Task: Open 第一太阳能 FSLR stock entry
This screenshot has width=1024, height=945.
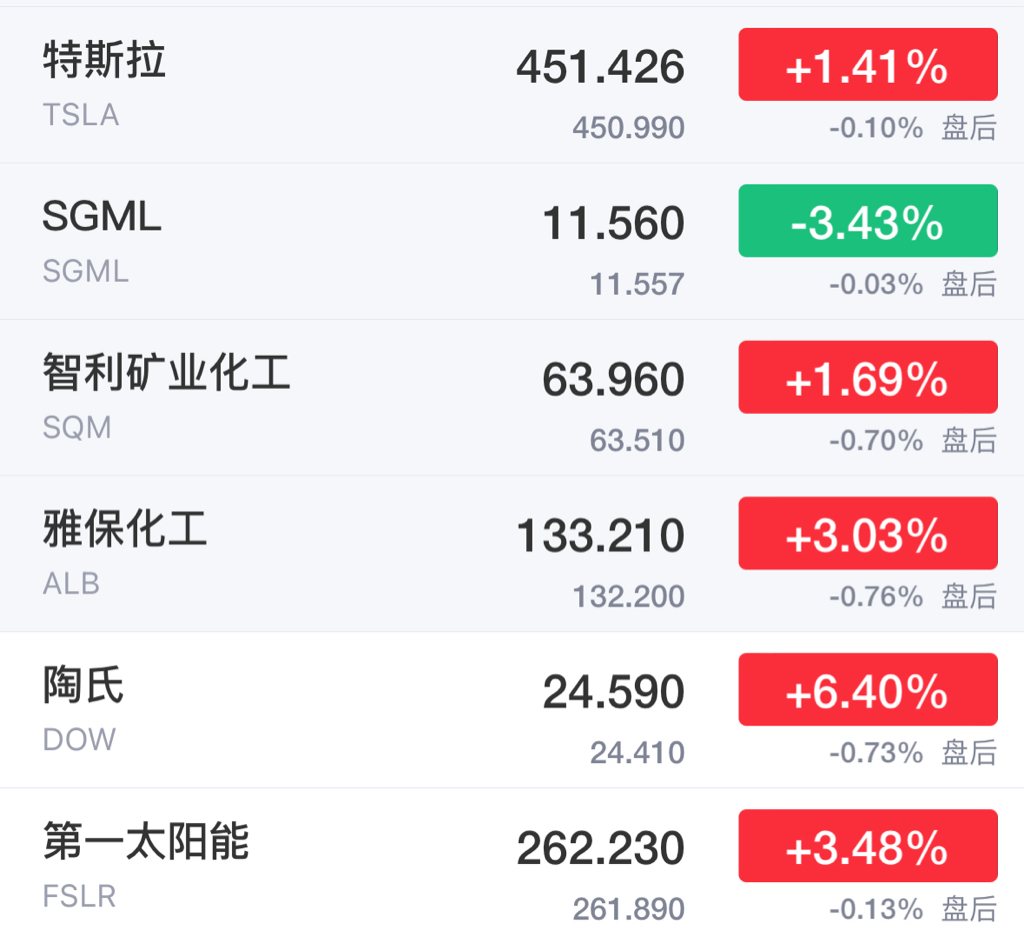Action: coord(512,867)
